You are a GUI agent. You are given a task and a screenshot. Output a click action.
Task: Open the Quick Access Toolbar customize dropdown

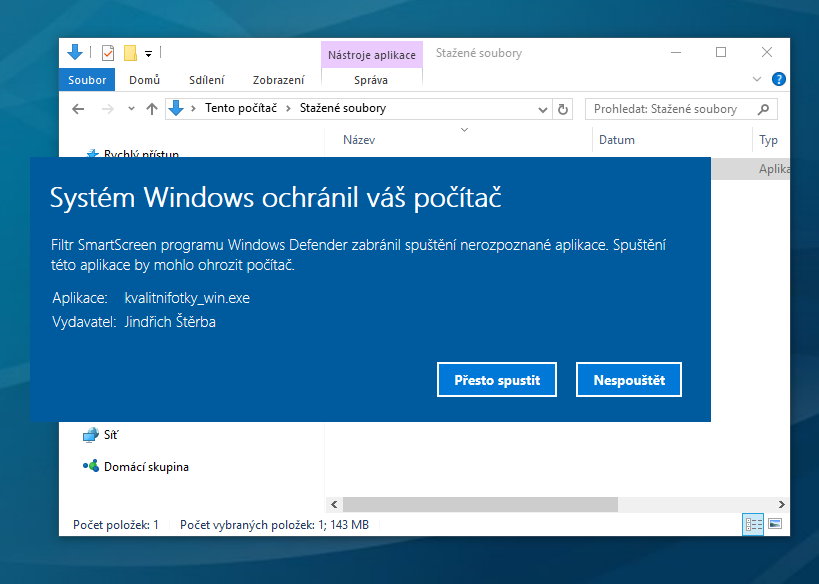148,53
